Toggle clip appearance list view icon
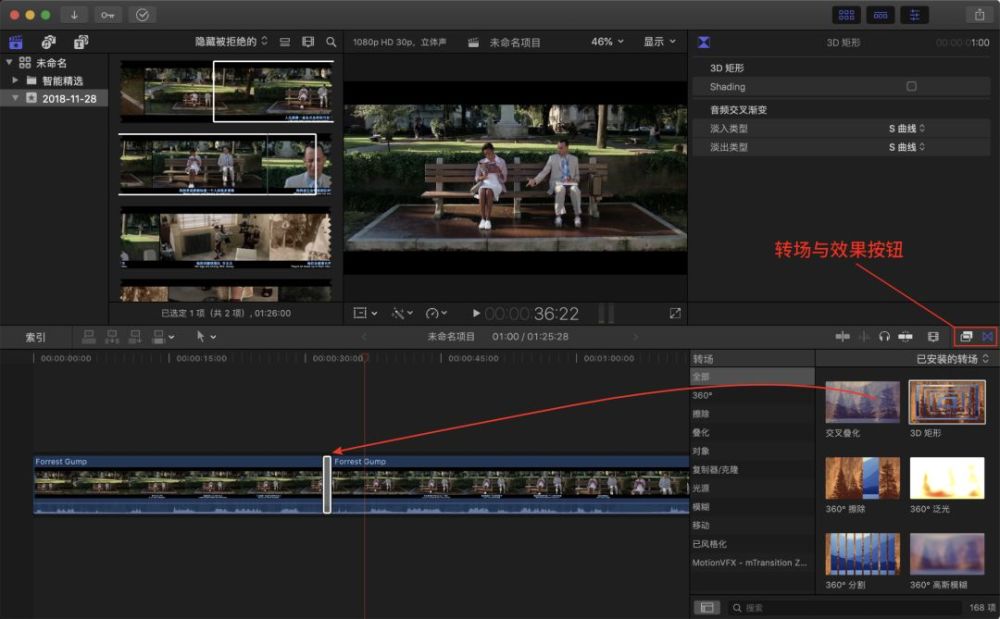The width and height of the screenshot is (1000, 619). point(285,42)
